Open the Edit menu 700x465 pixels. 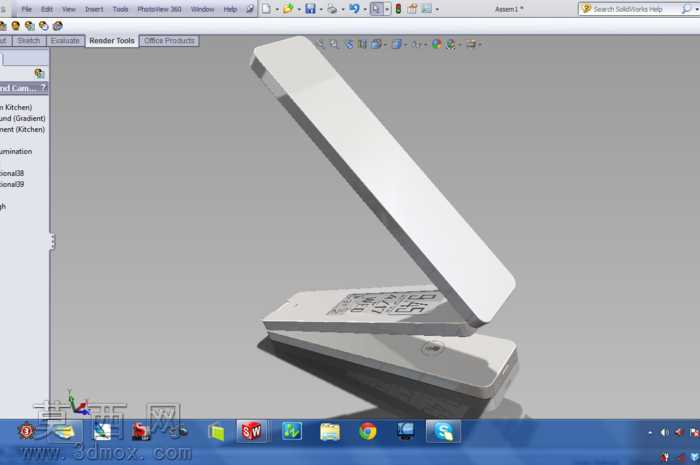coord(47,9)
